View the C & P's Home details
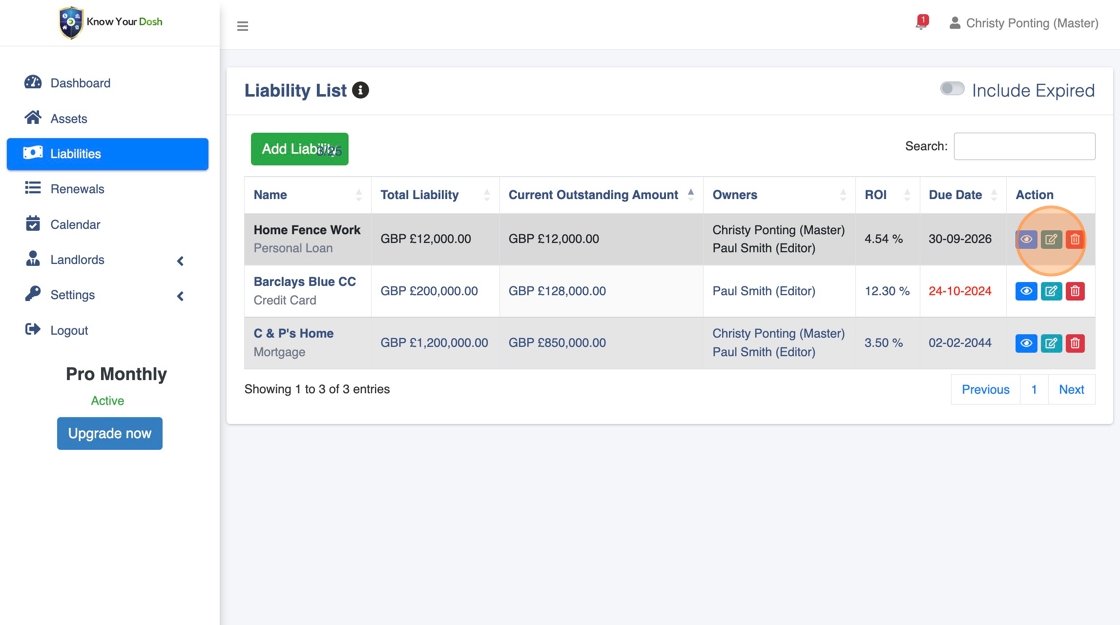Image resolution: width=1120 pixels, height=625 pixels. point(1026,343)
